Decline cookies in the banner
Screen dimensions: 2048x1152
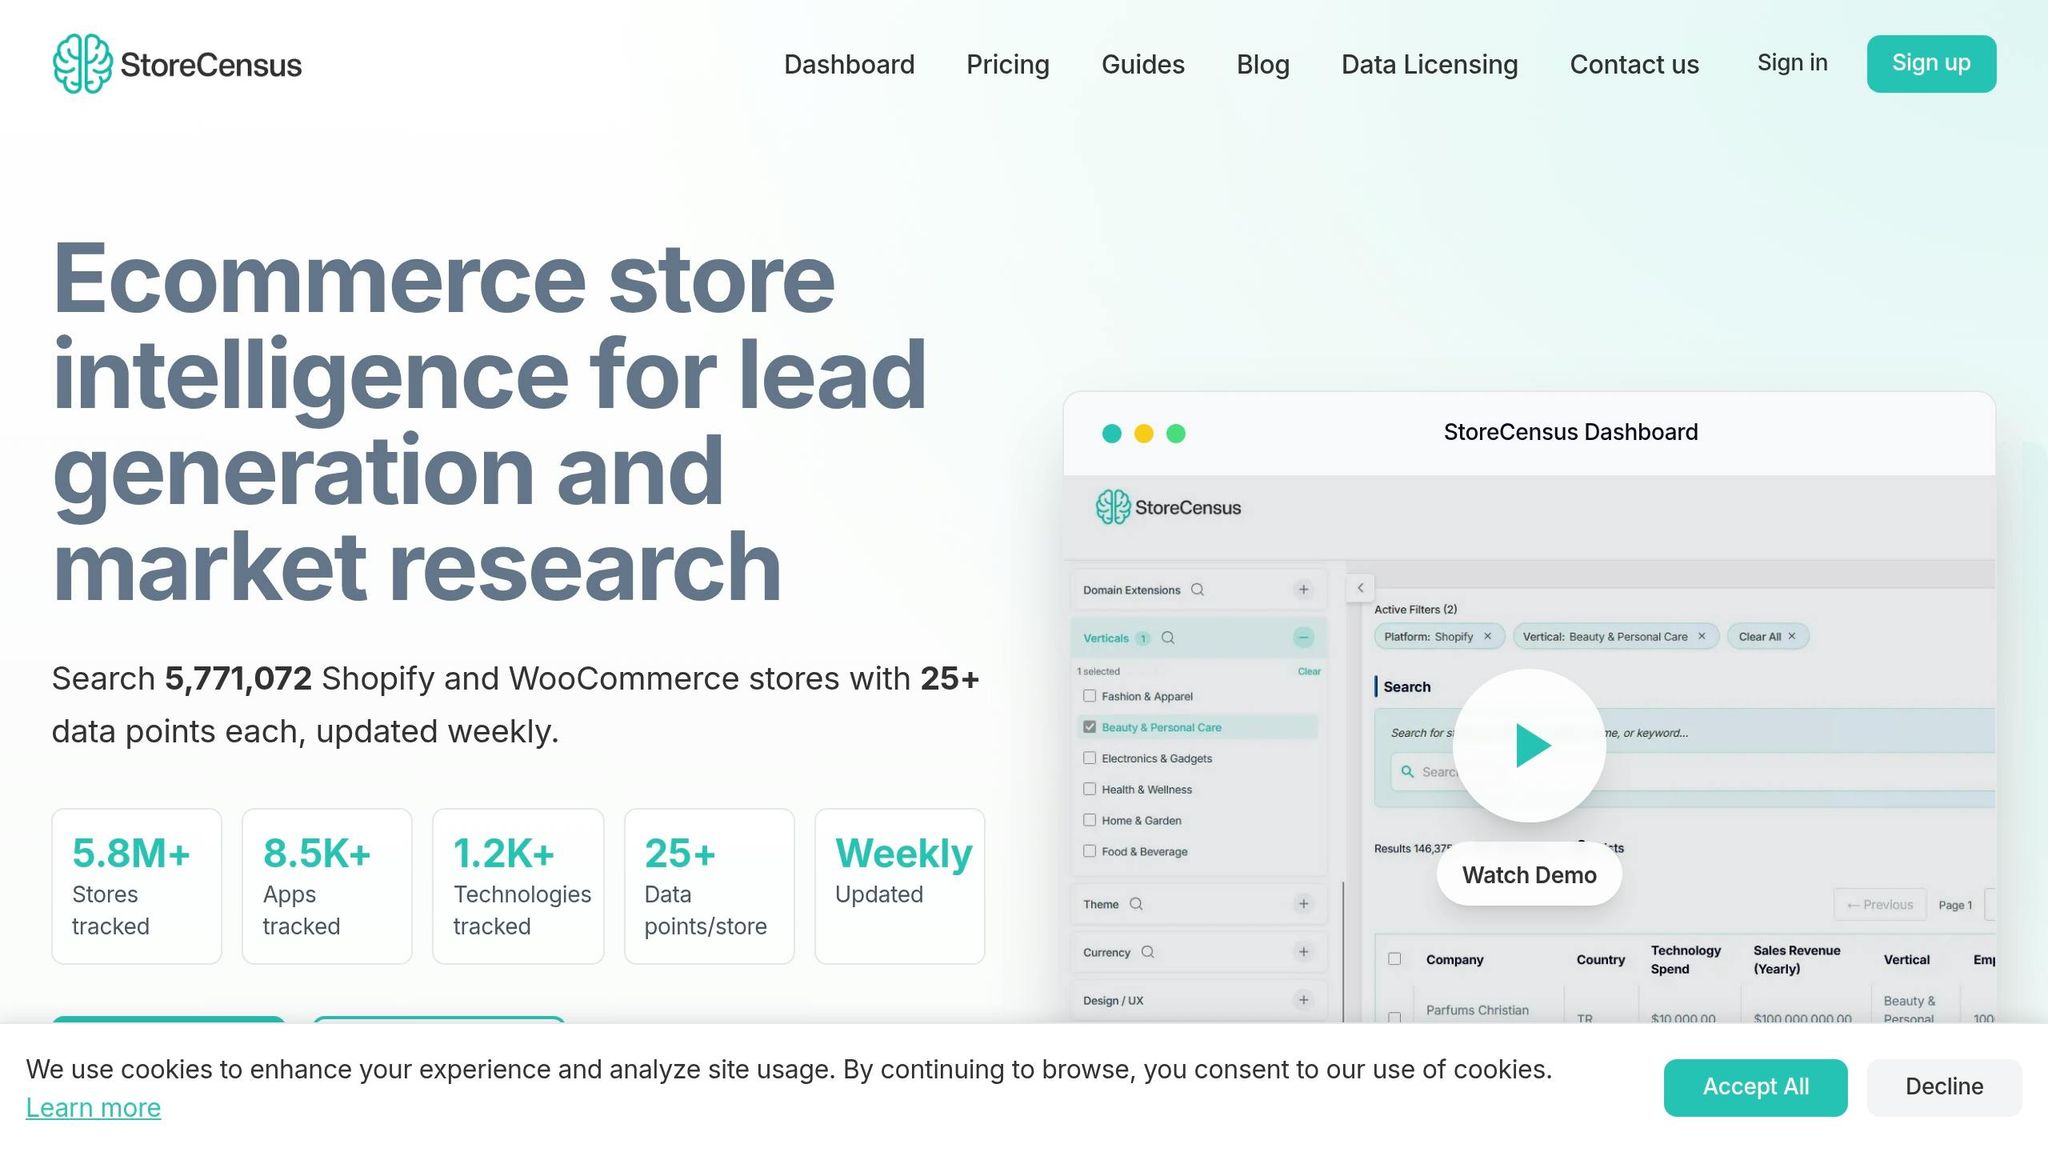1944,1087
